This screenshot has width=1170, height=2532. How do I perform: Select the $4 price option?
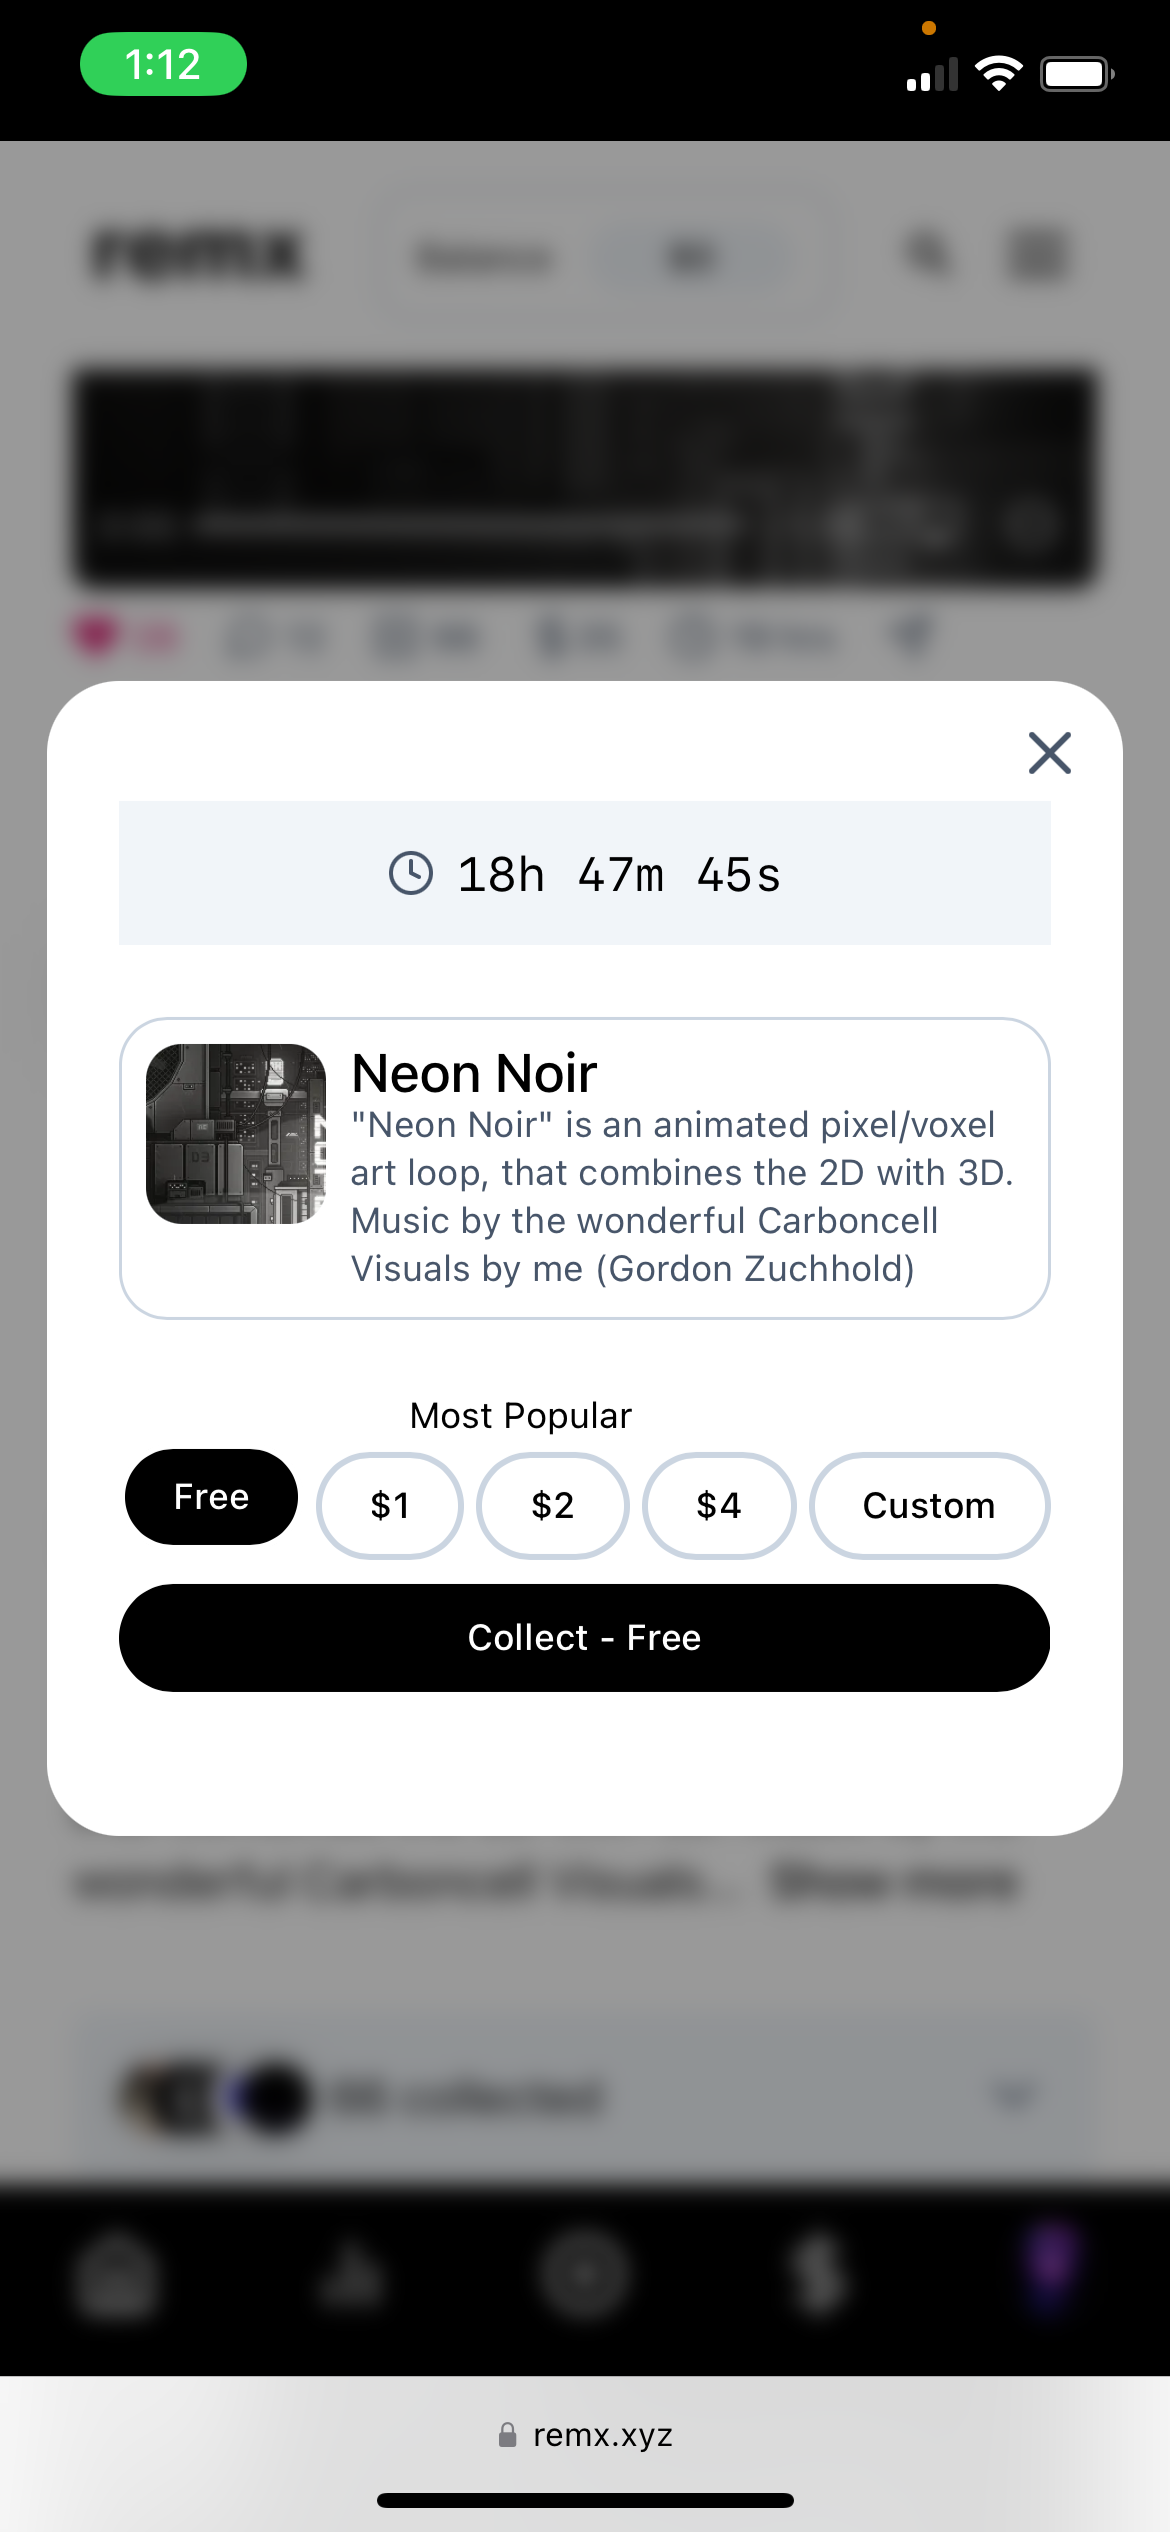(719, 1505)
